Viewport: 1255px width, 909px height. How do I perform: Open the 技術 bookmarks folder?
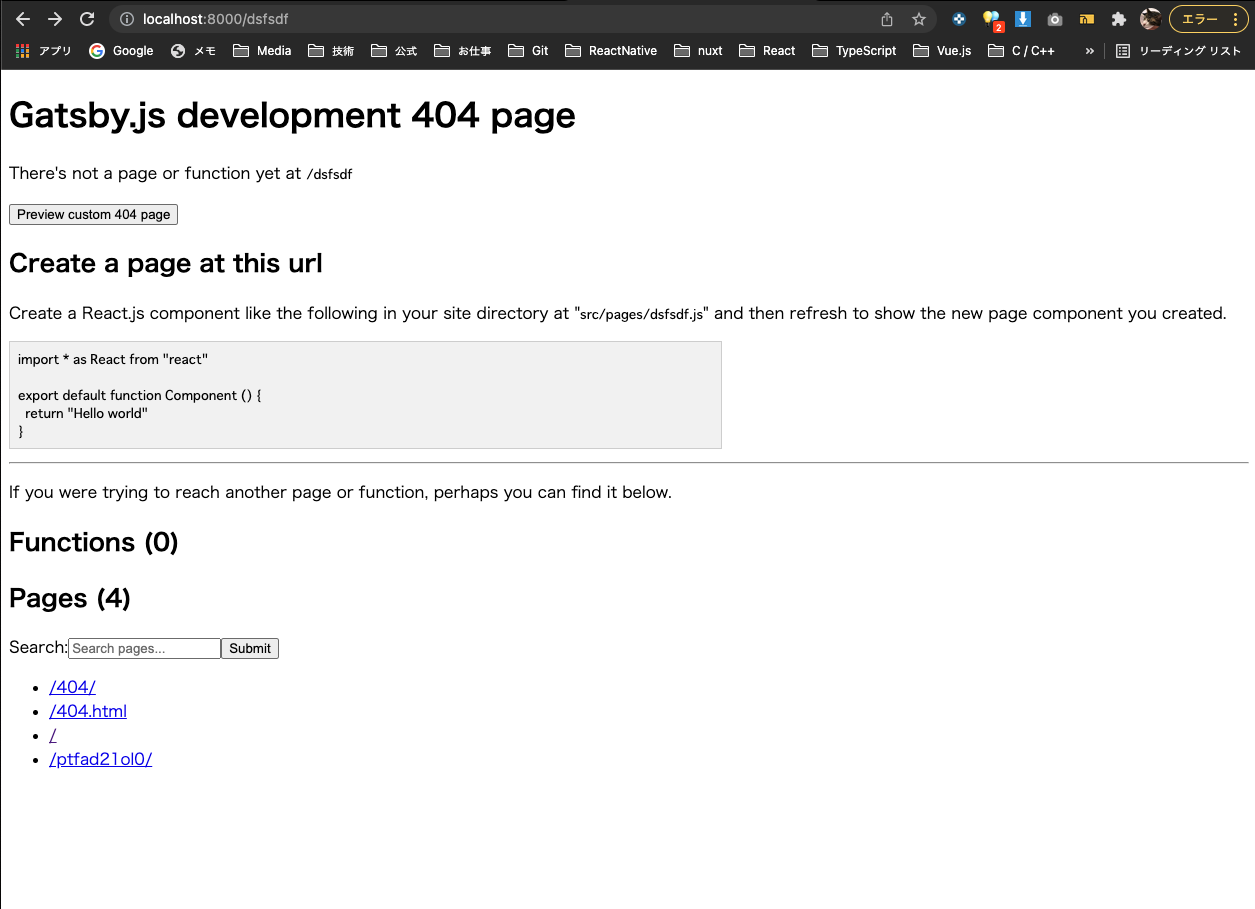pos(331,51)
